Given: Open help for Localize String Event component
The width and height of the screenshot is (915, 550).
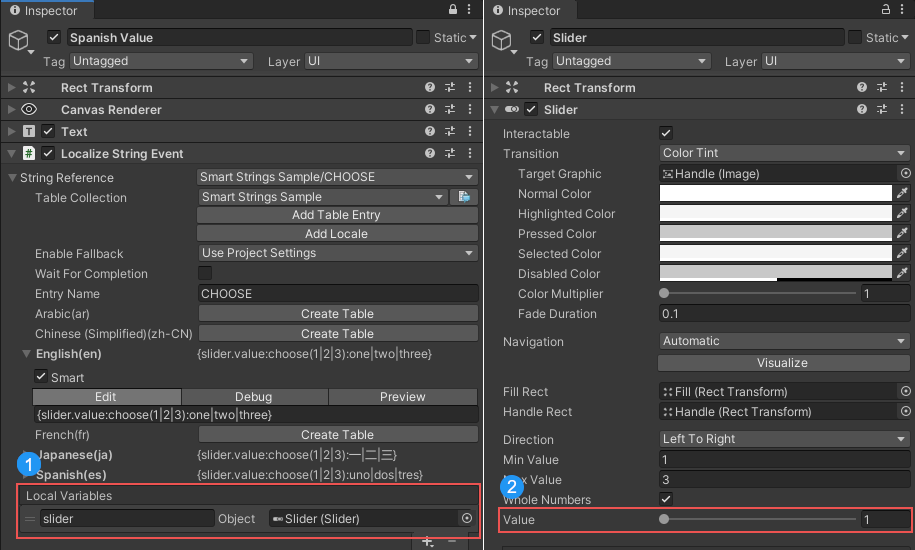Looking at the screenshot, I should (x=430, y=154).
